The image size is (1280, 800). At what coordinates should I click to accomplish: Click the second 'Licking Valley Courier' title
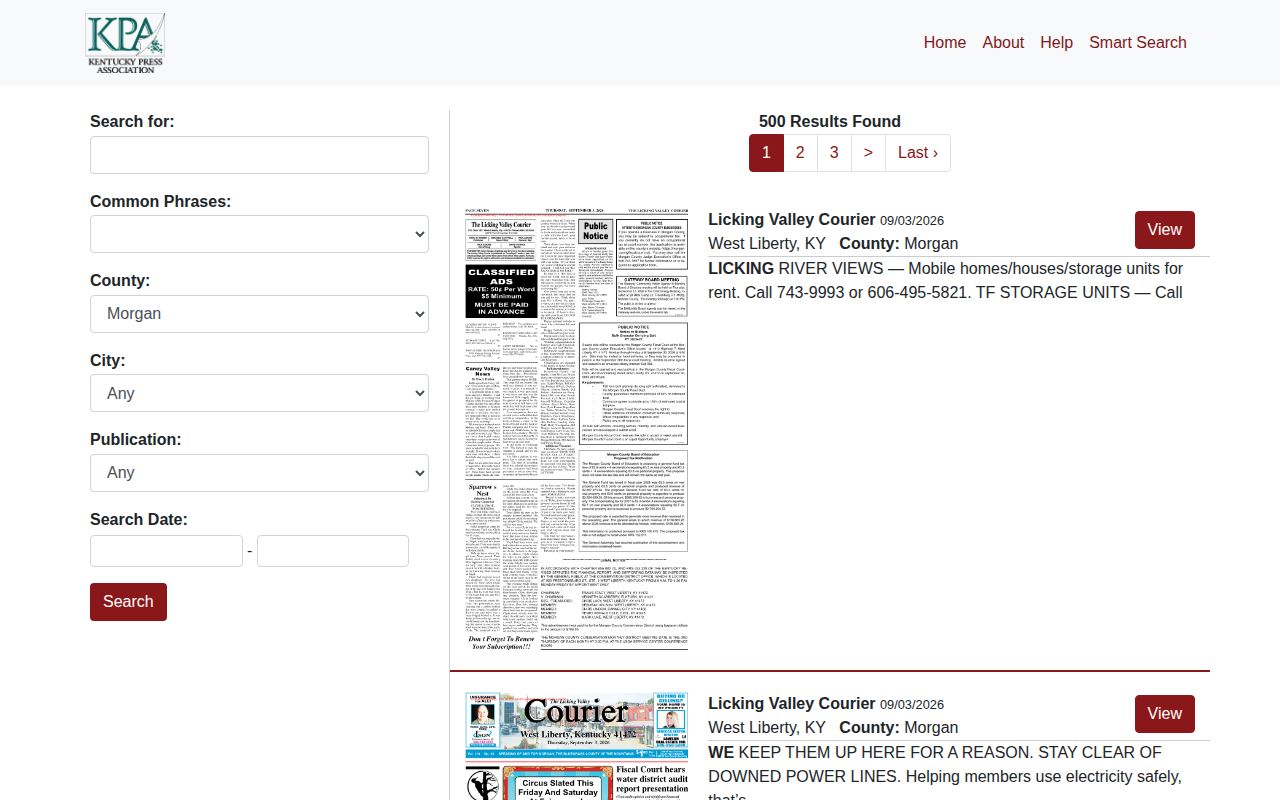coord(792,703)
